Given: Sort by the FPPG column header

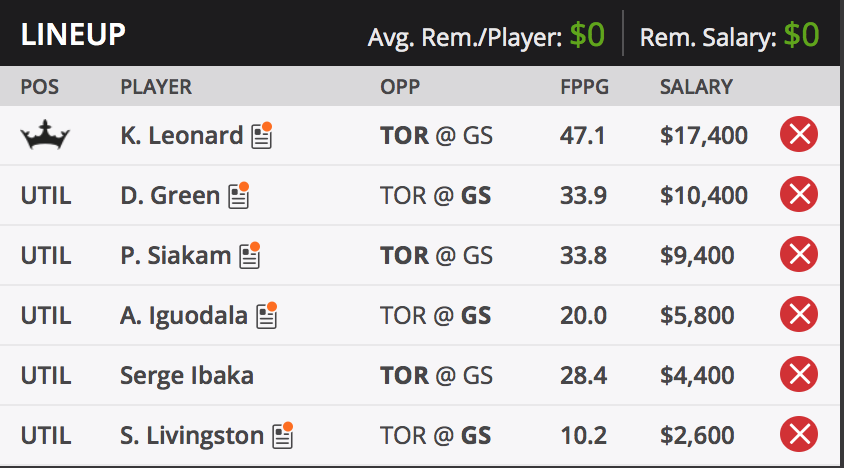Looking at the screenshot, I should click(x=584, y=87).
